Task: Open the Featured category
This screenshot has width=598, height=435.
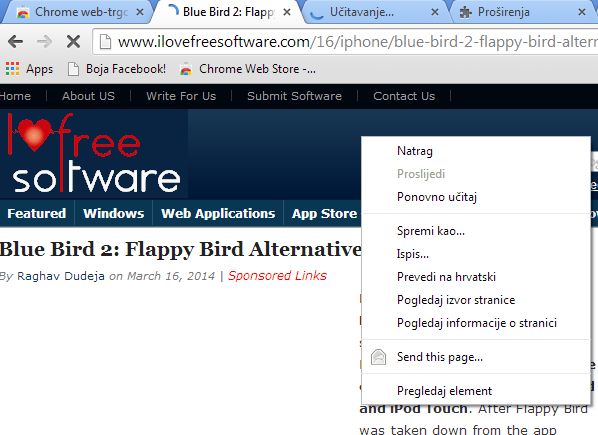Action: pyautogui.click(x=37, y=213)
